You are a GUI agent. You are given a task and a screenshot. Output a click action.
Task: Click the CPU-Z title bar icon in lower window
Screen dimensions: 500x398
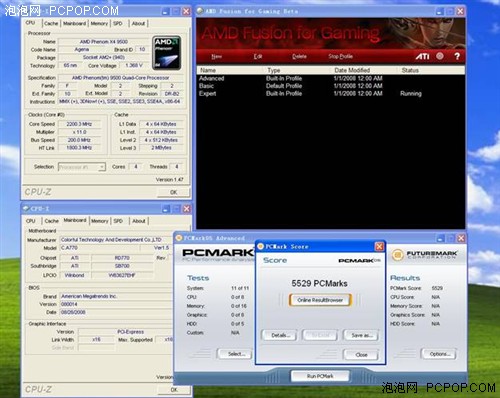tap(26, 209)
